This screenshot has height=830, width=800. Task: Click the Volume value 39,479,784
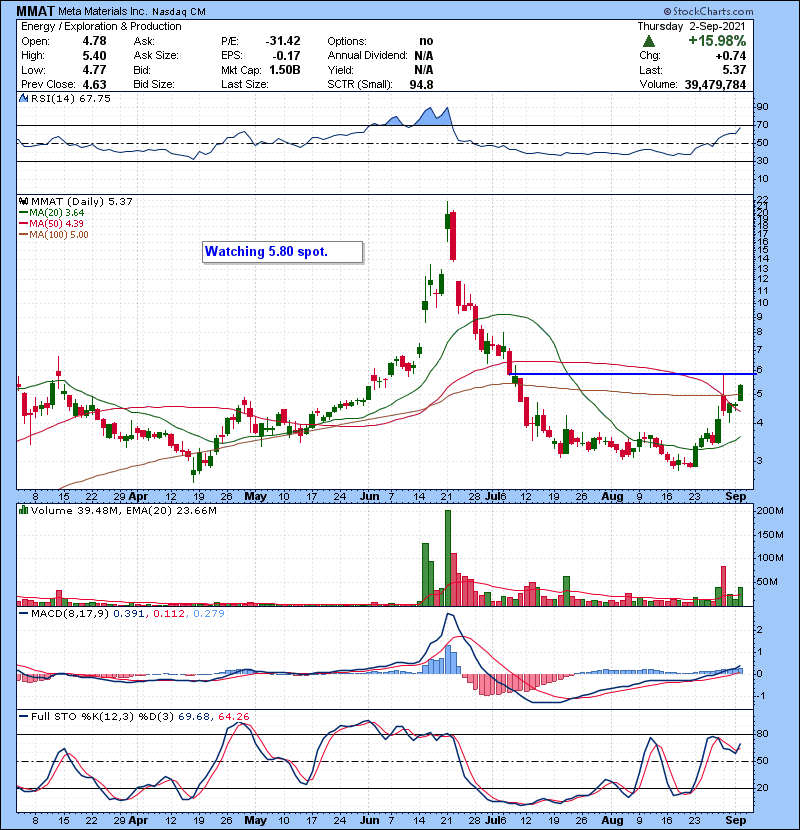pyautogui.click(x=715, y=85)
